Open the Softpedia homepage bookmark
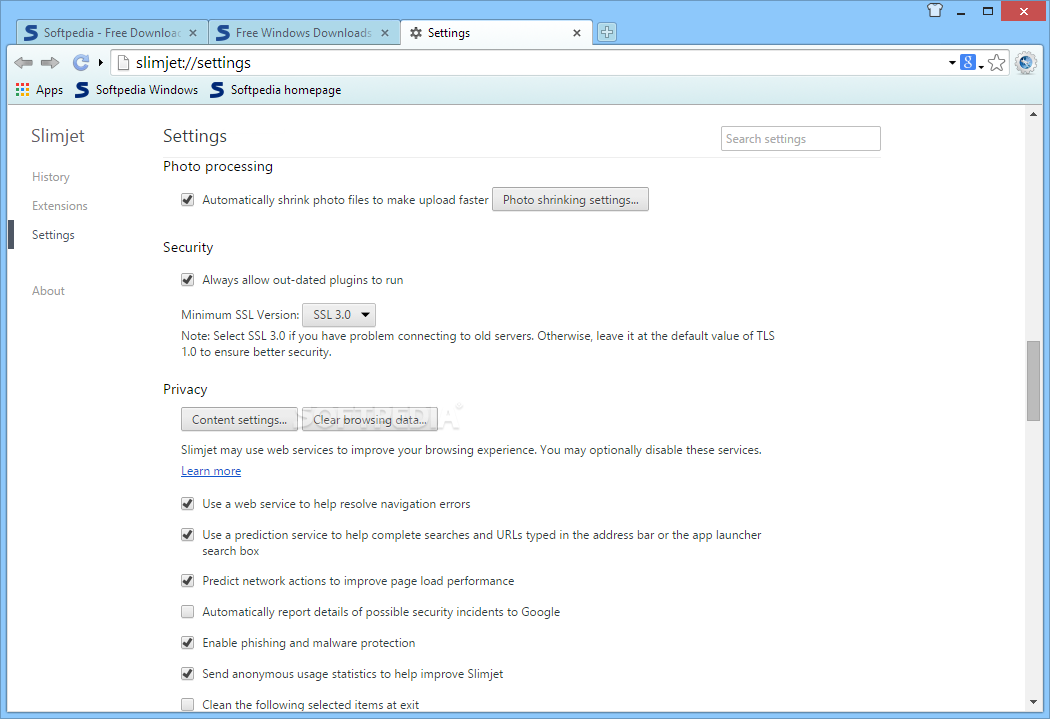 point(276,90)
